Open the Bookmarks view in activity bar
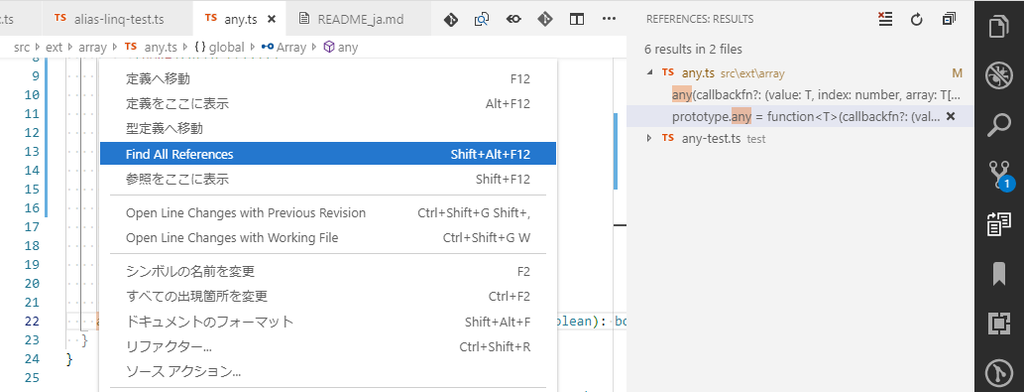This screenshot has width=1024, height=392. [999, 274]
